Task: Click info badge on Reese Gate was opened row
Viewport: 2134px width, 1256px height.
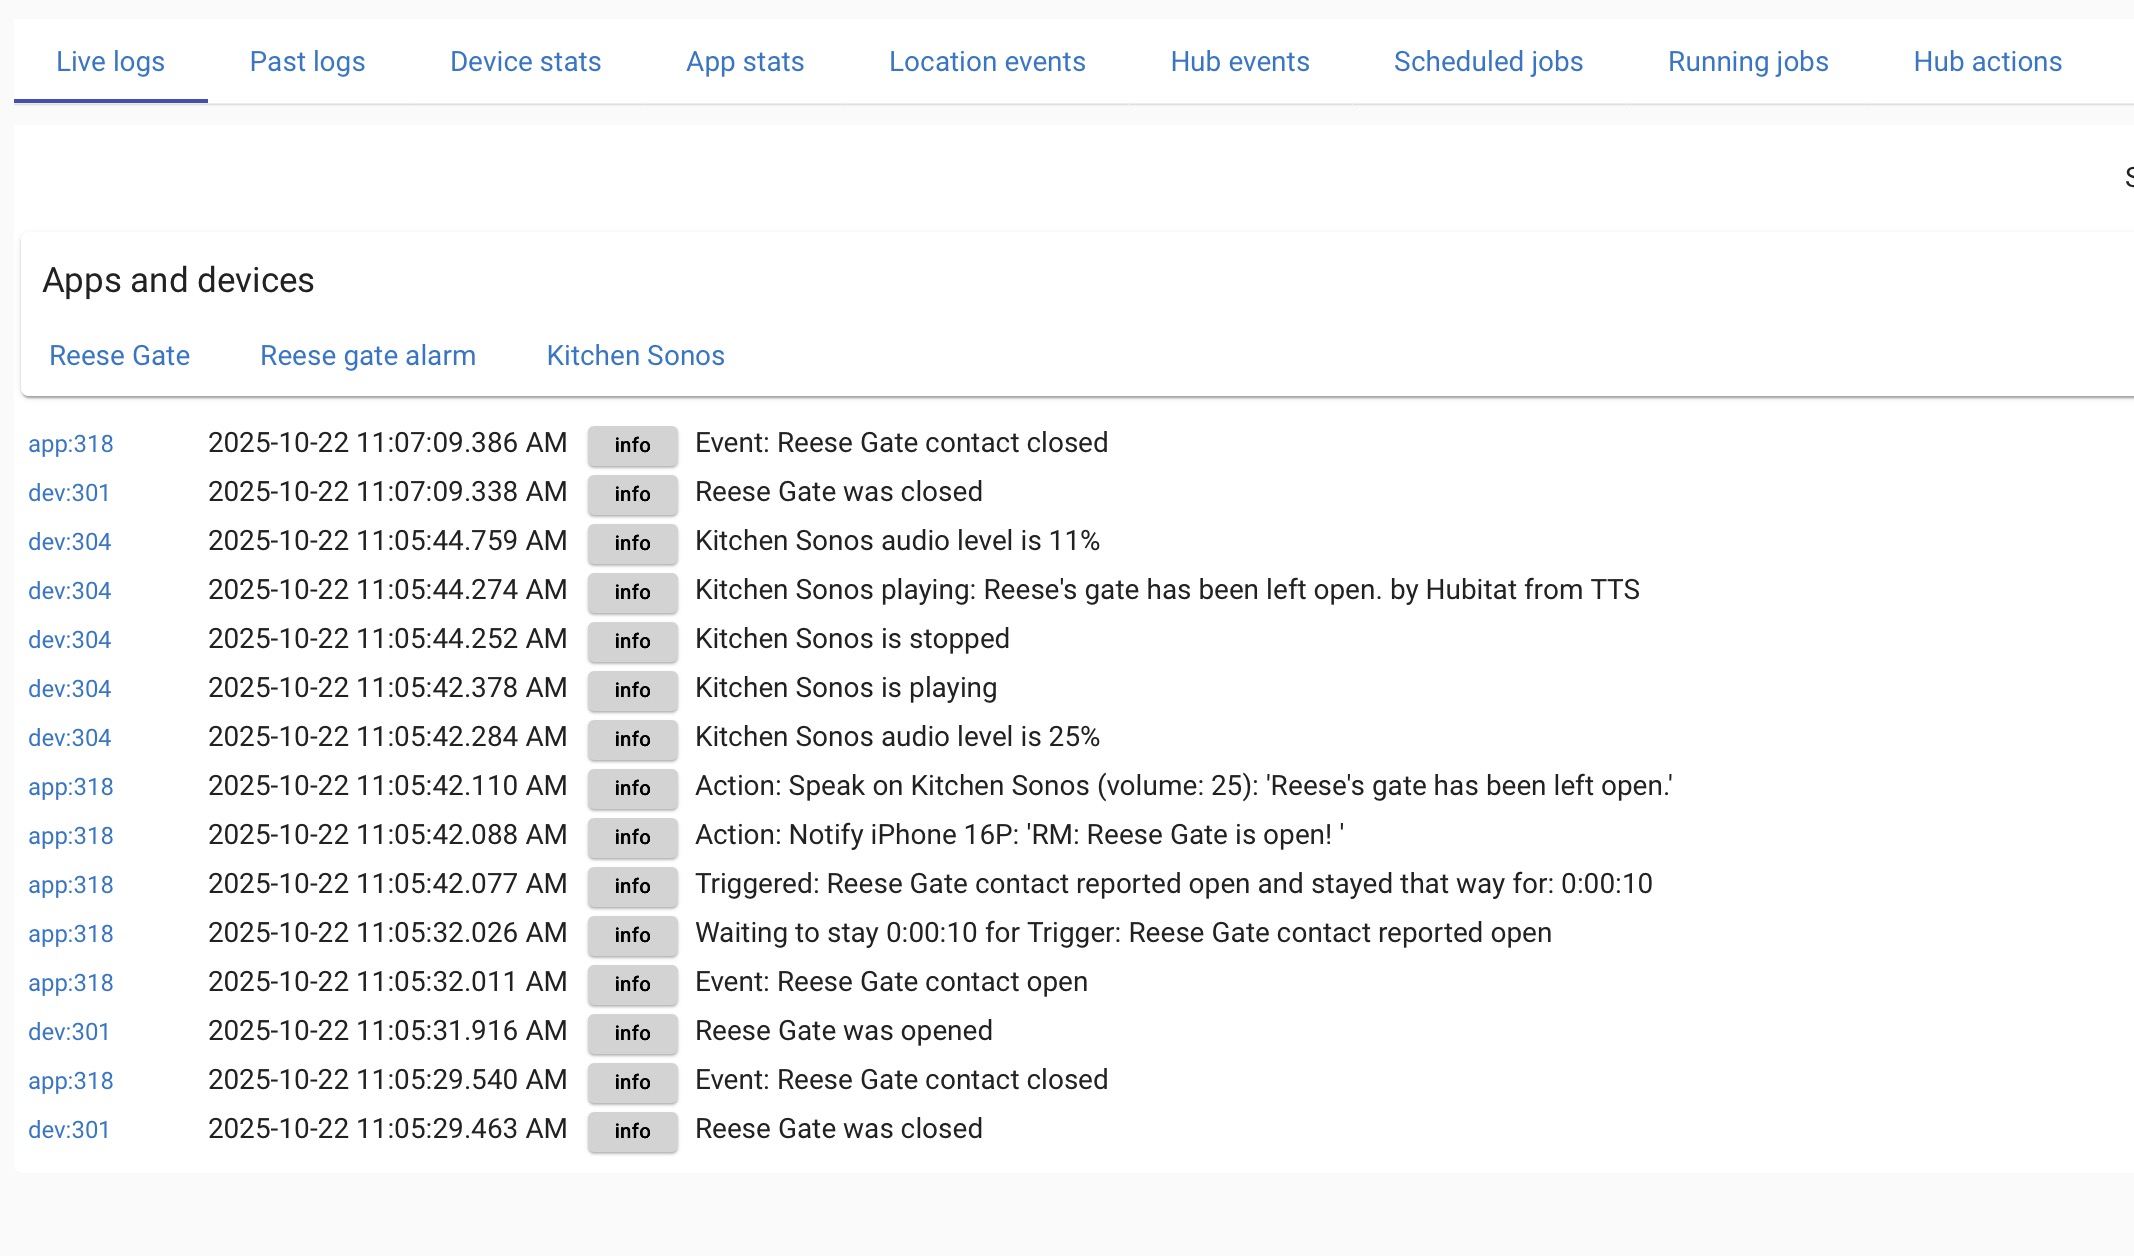Action: pos(632,1033)
